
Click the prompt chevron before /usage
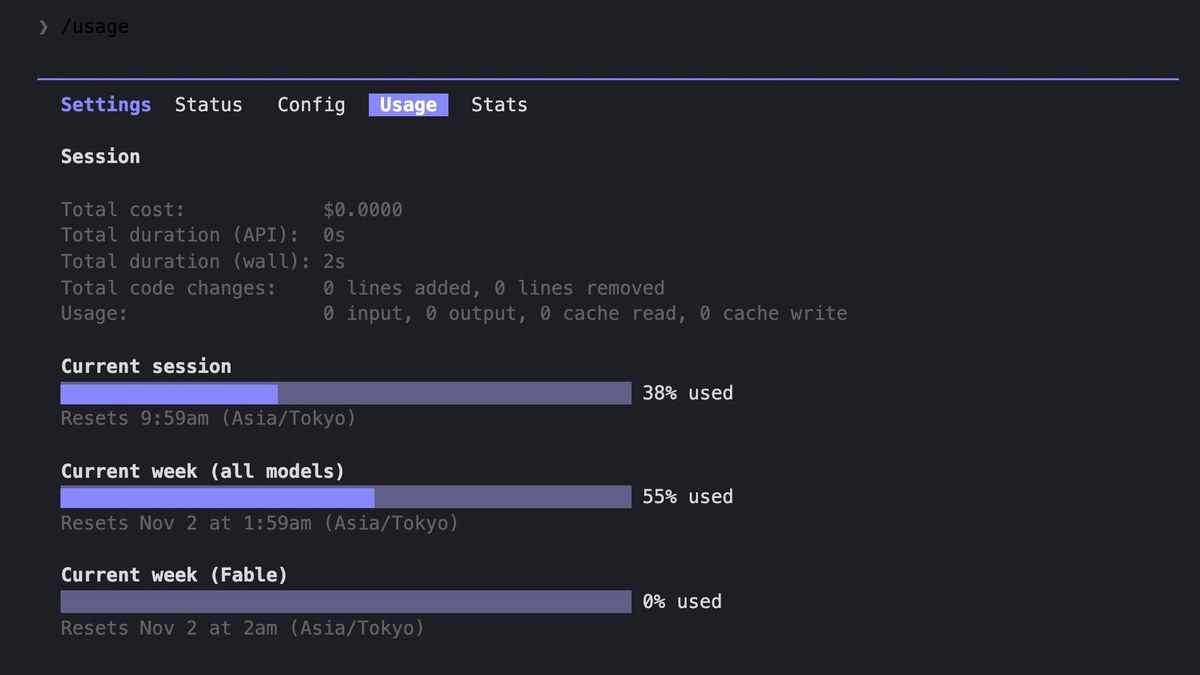43,27
